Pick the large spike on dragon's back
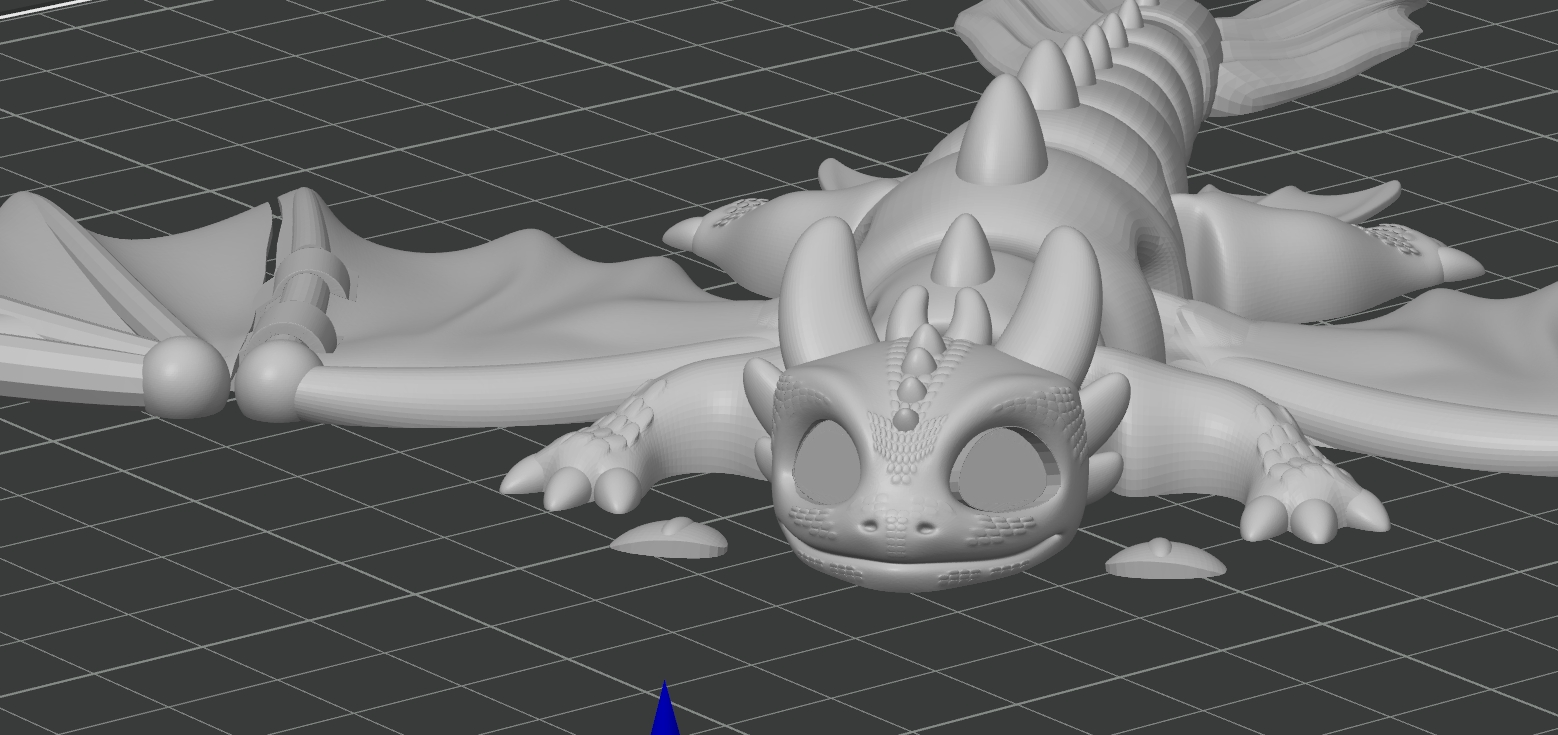 tap(1002, 130)
